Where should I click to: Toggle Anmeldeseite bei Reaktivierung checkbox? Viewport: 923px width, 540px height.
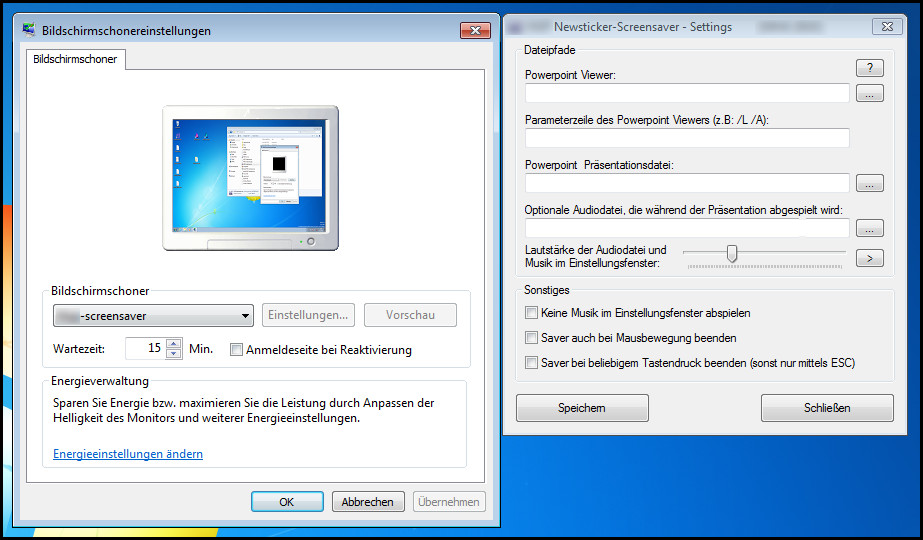[x=236, y=350]
